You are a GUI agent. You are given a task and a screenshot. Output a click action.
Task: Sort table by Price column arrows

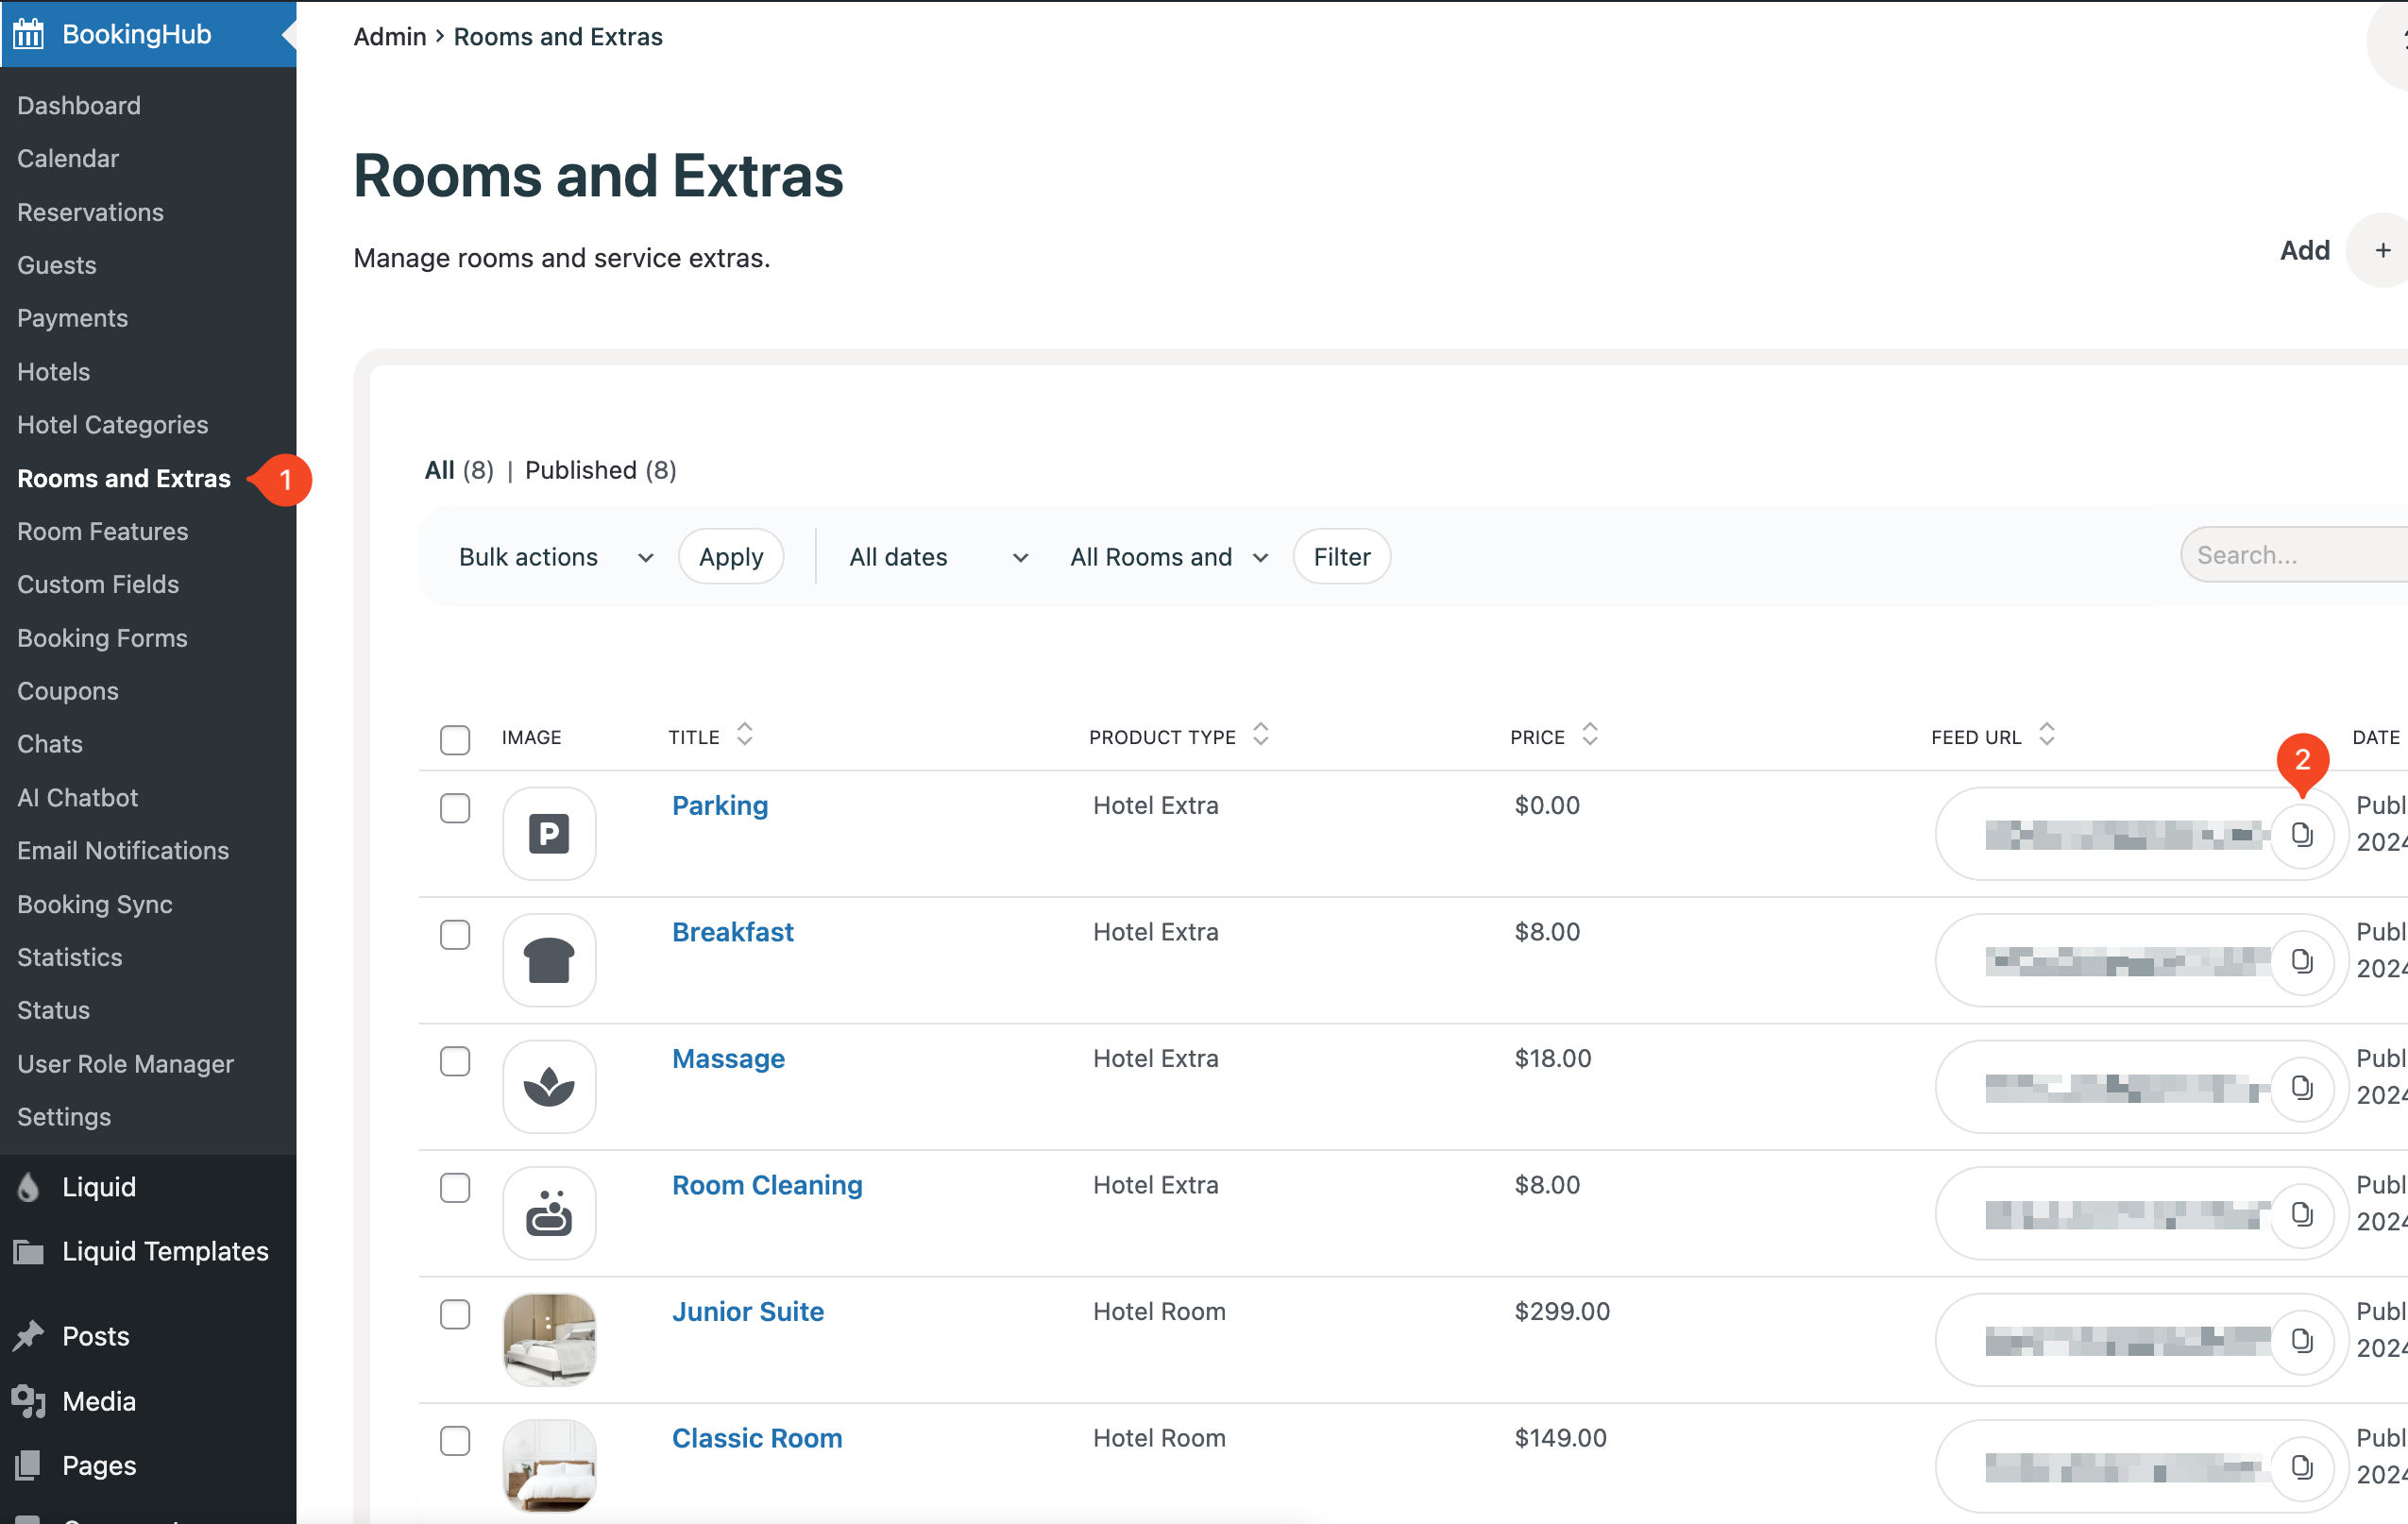click(x=1589, y=735)
